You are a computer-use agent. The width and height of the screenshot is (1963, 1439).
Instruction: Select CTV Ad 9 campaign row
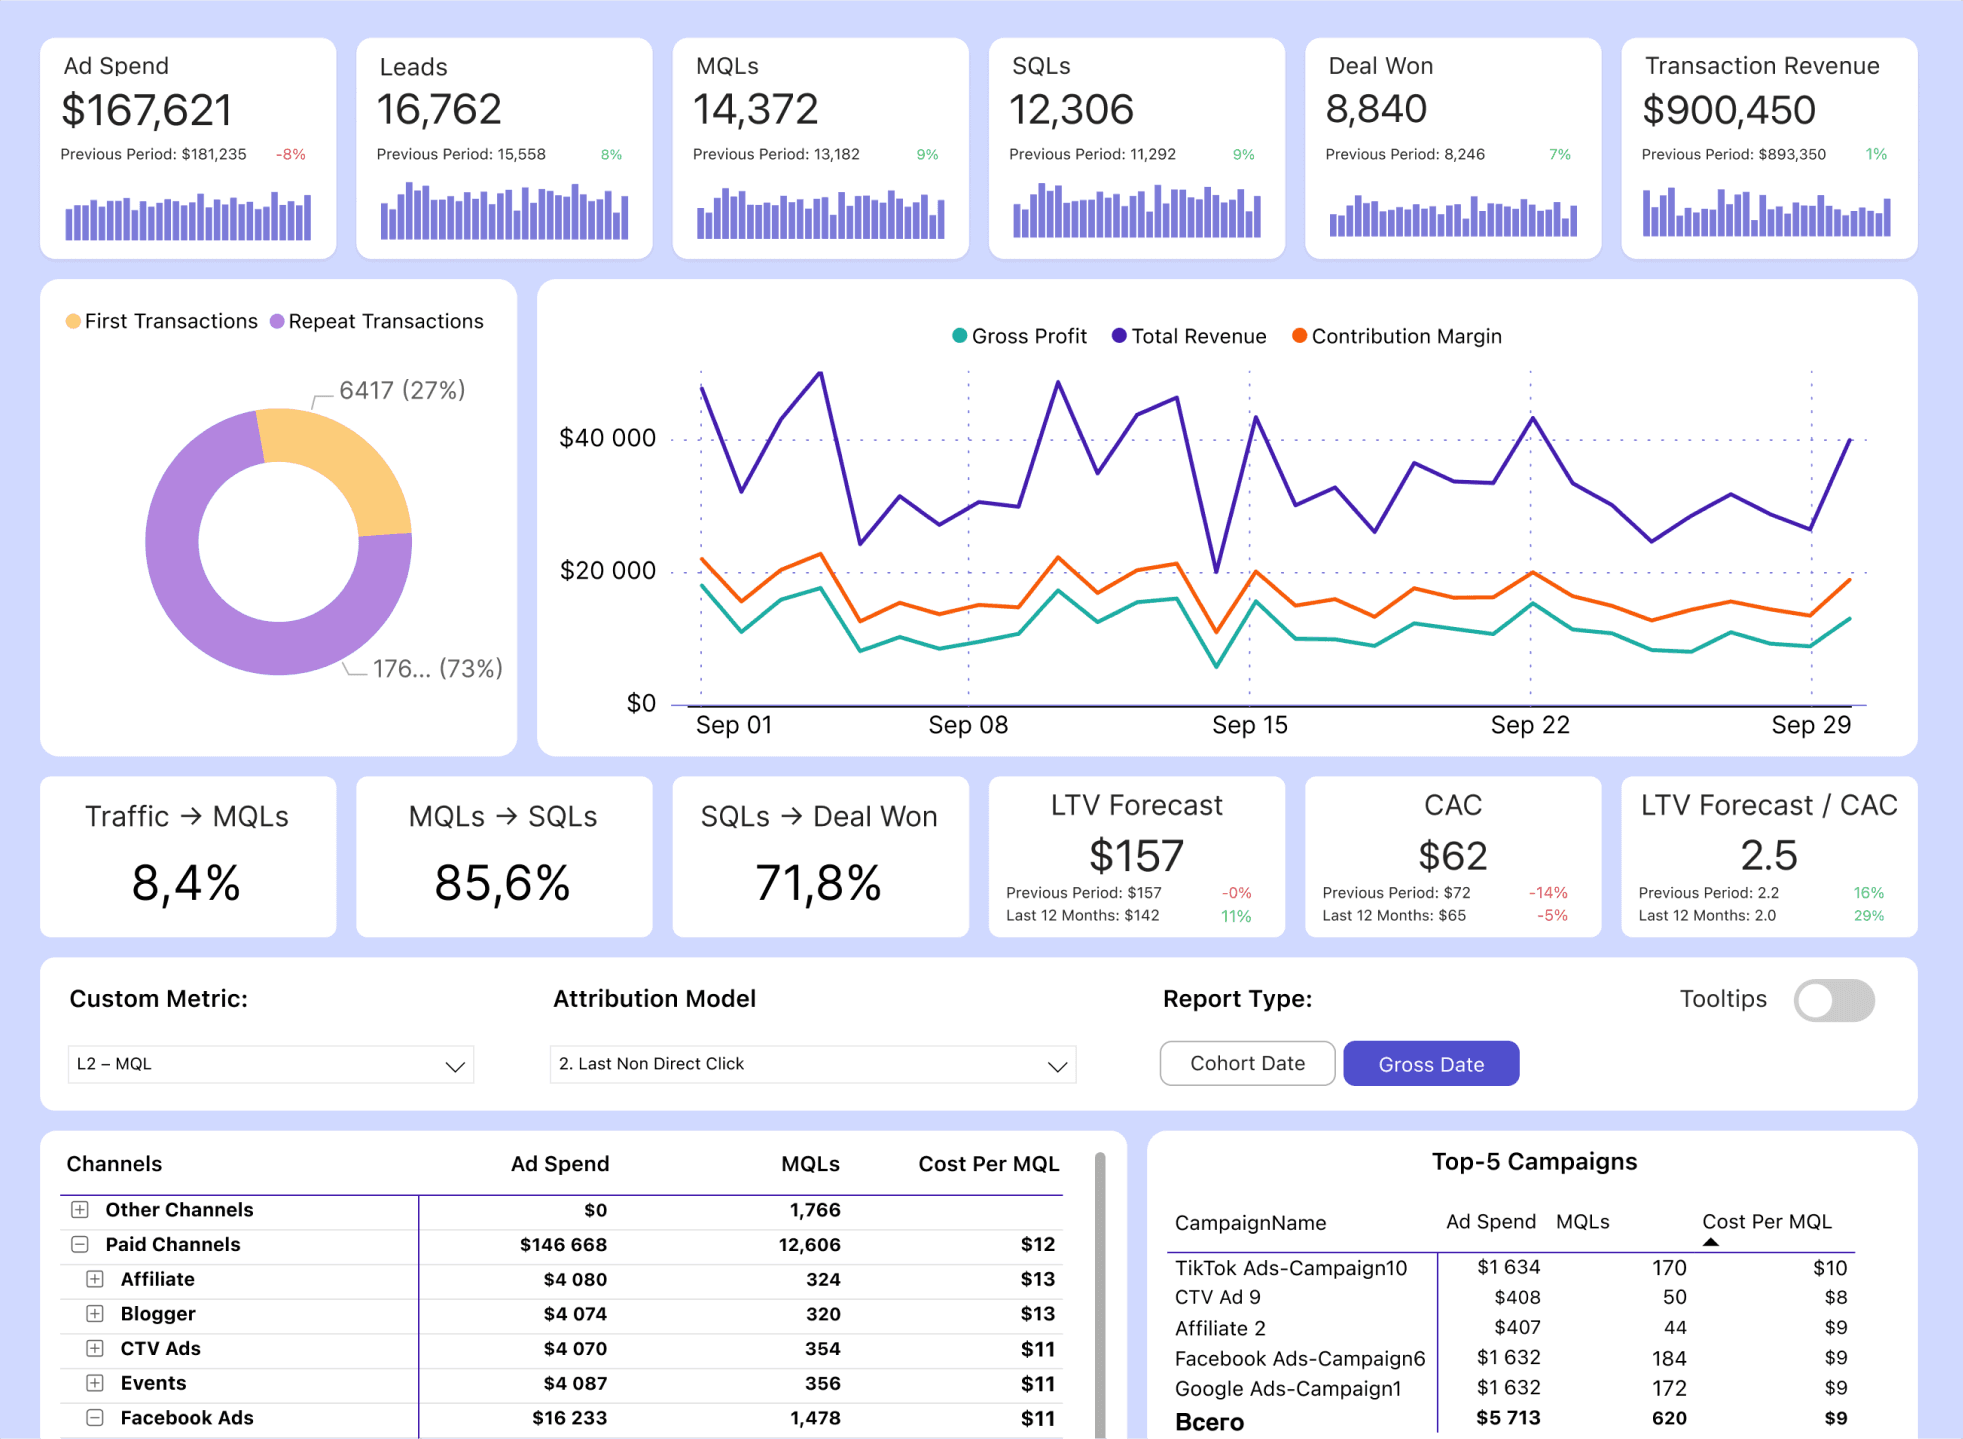(1510, 1297)
